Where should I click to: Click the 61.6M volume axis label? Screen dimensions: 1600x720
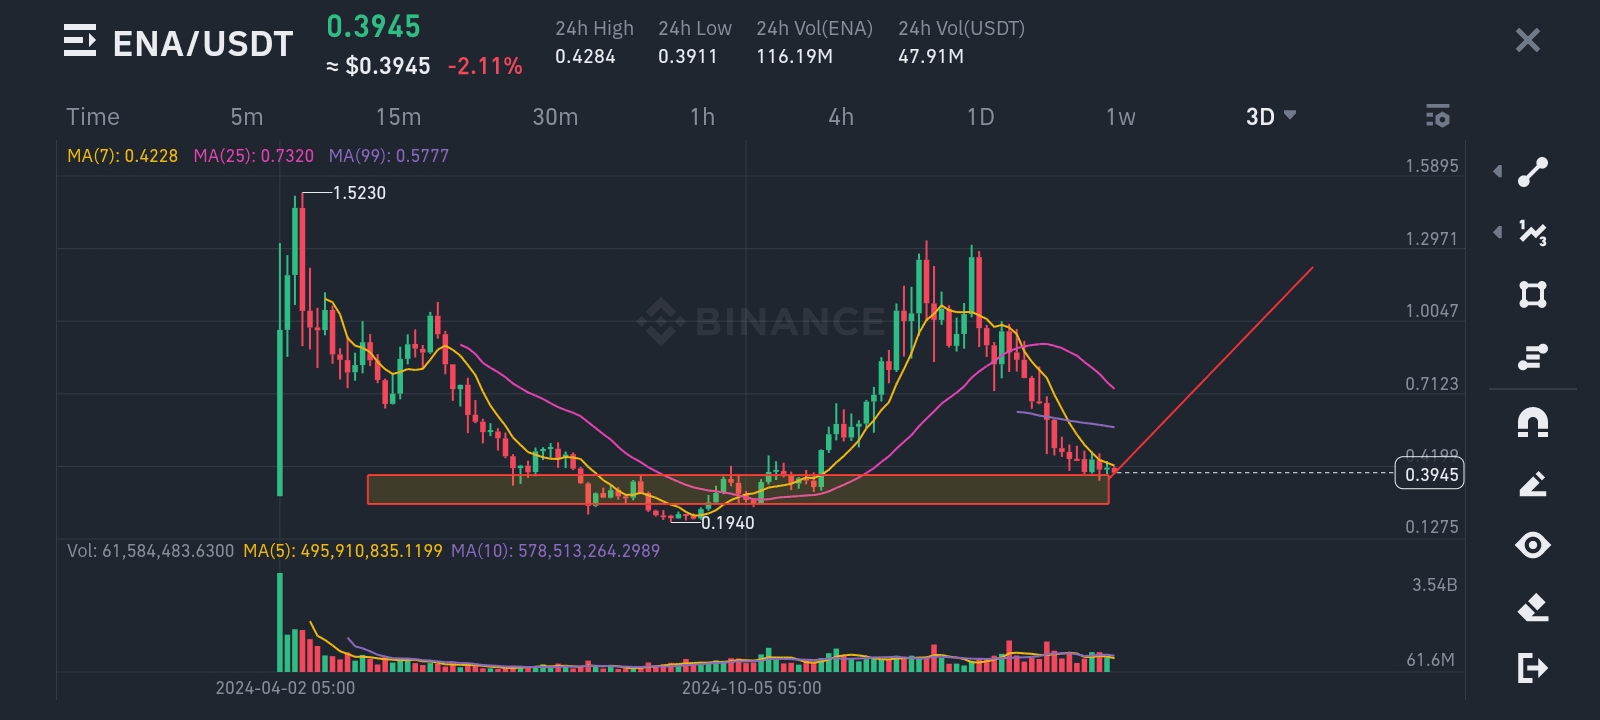(x=1431, y=660)
